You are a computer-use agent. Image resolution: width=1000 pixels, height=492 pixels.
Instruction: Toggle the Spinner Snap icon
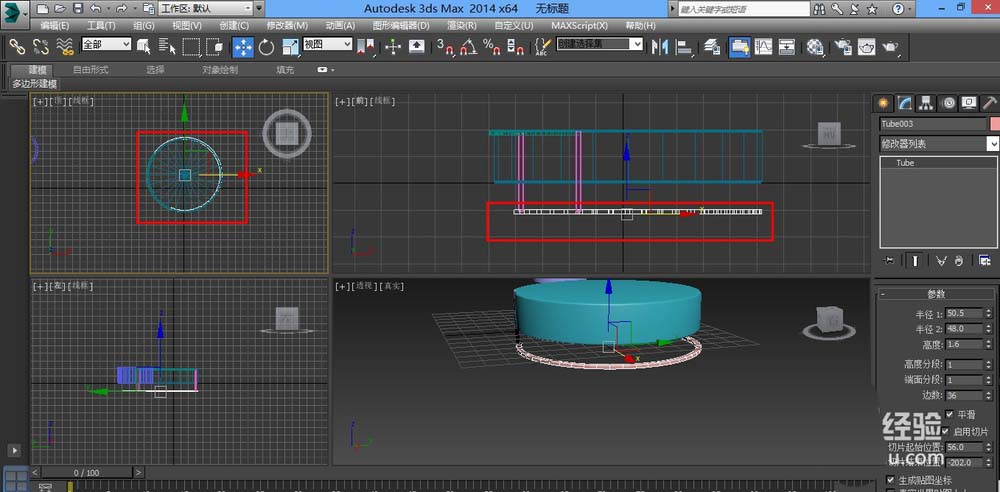515,47
